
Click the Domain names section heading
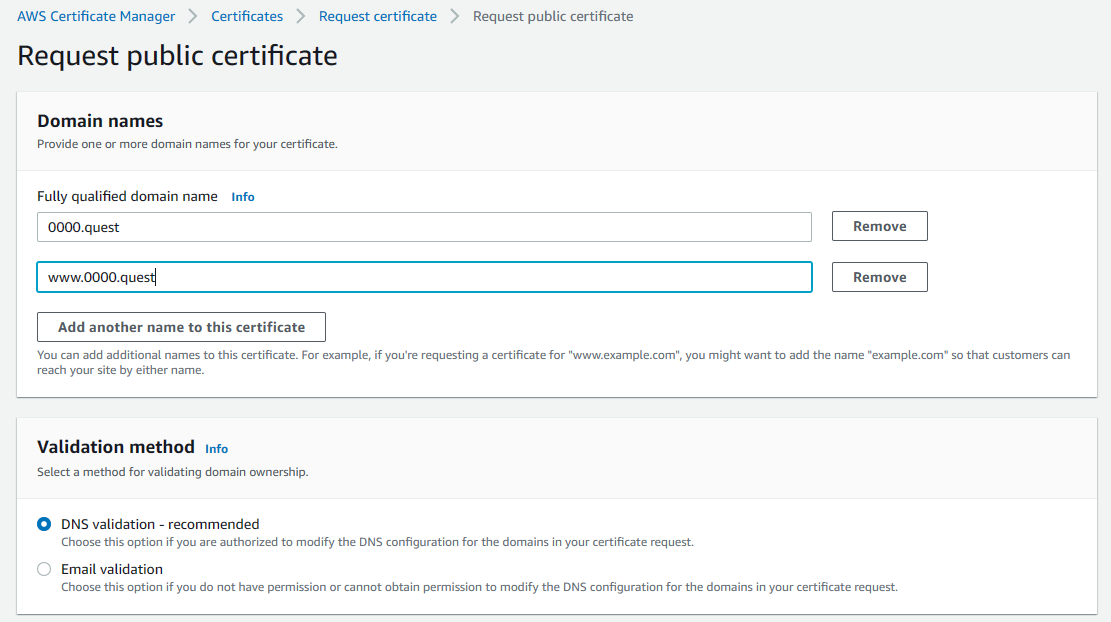click(99, 120)
